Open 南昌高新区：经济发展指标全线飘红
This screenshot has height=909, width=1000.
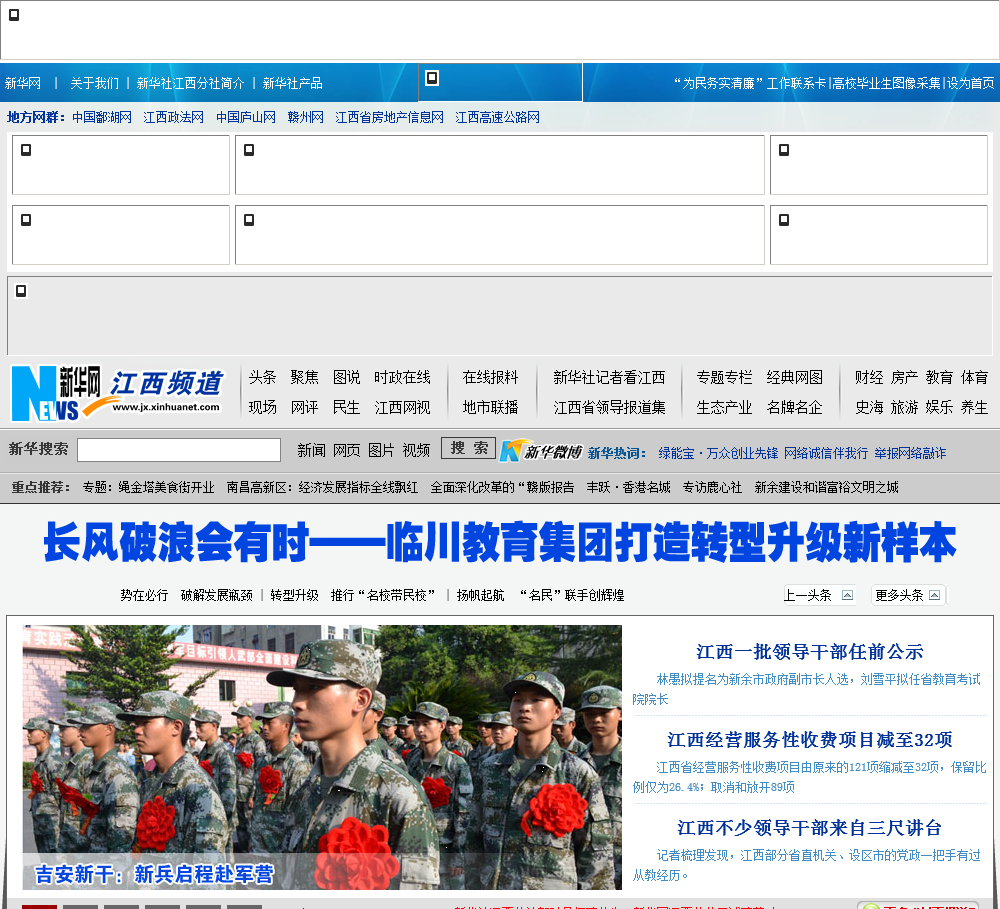pos(322,487)
